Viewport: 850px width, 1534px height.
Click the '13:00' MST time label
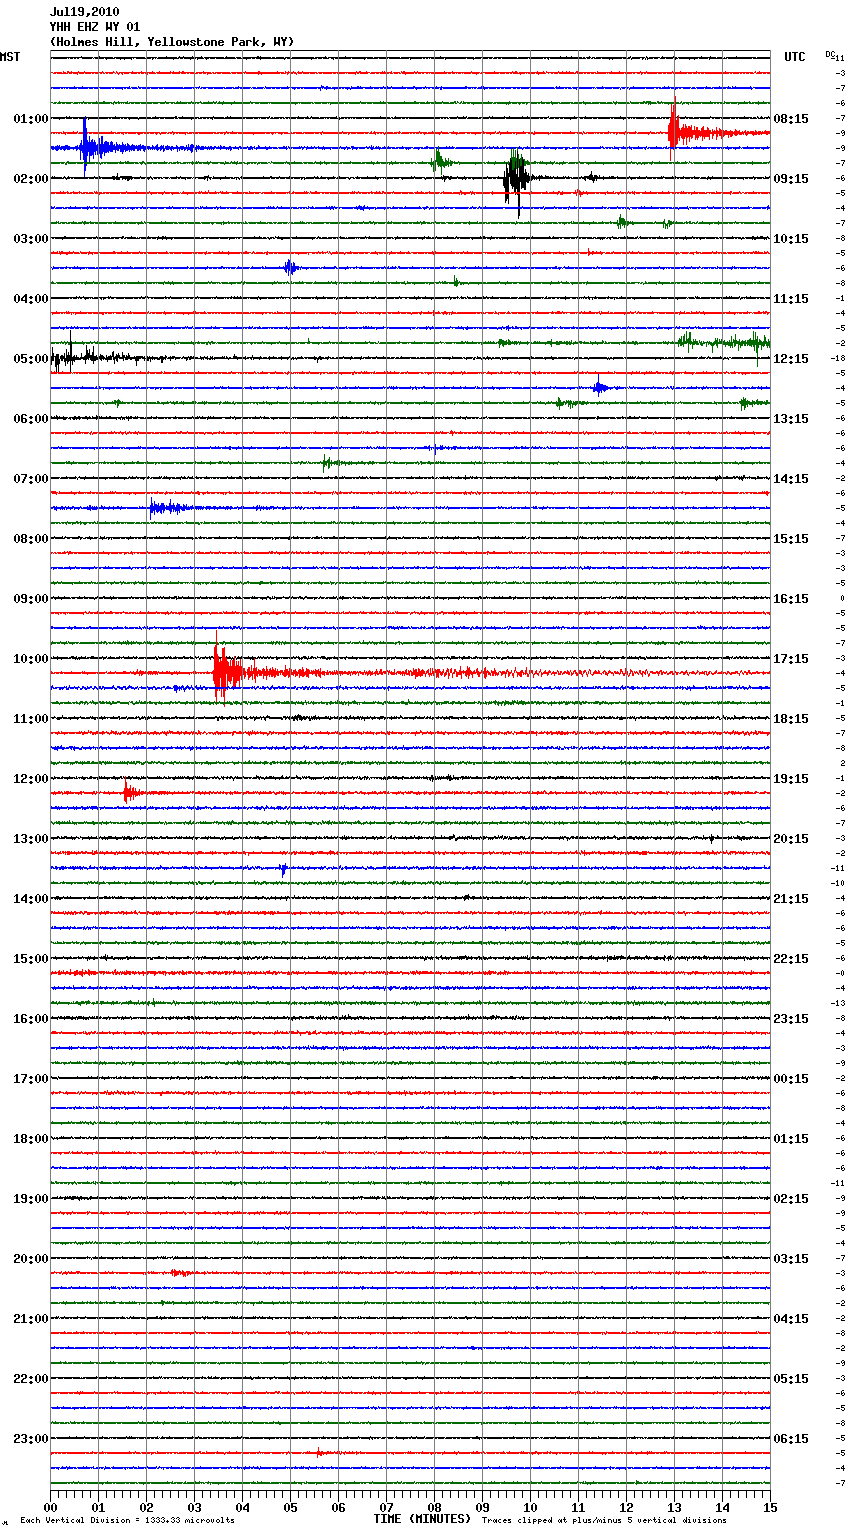coord(31,839)
